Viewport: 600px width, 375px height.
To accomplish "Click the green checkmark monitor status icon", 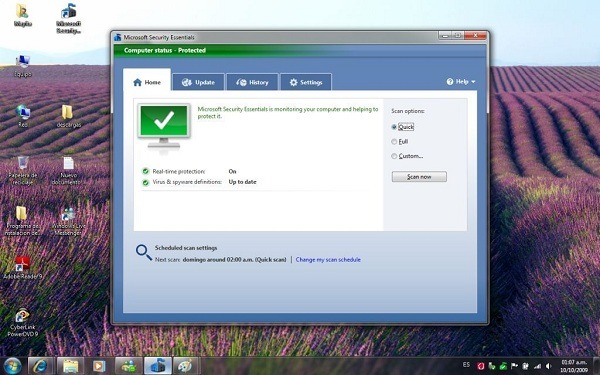I will [164, 127].
